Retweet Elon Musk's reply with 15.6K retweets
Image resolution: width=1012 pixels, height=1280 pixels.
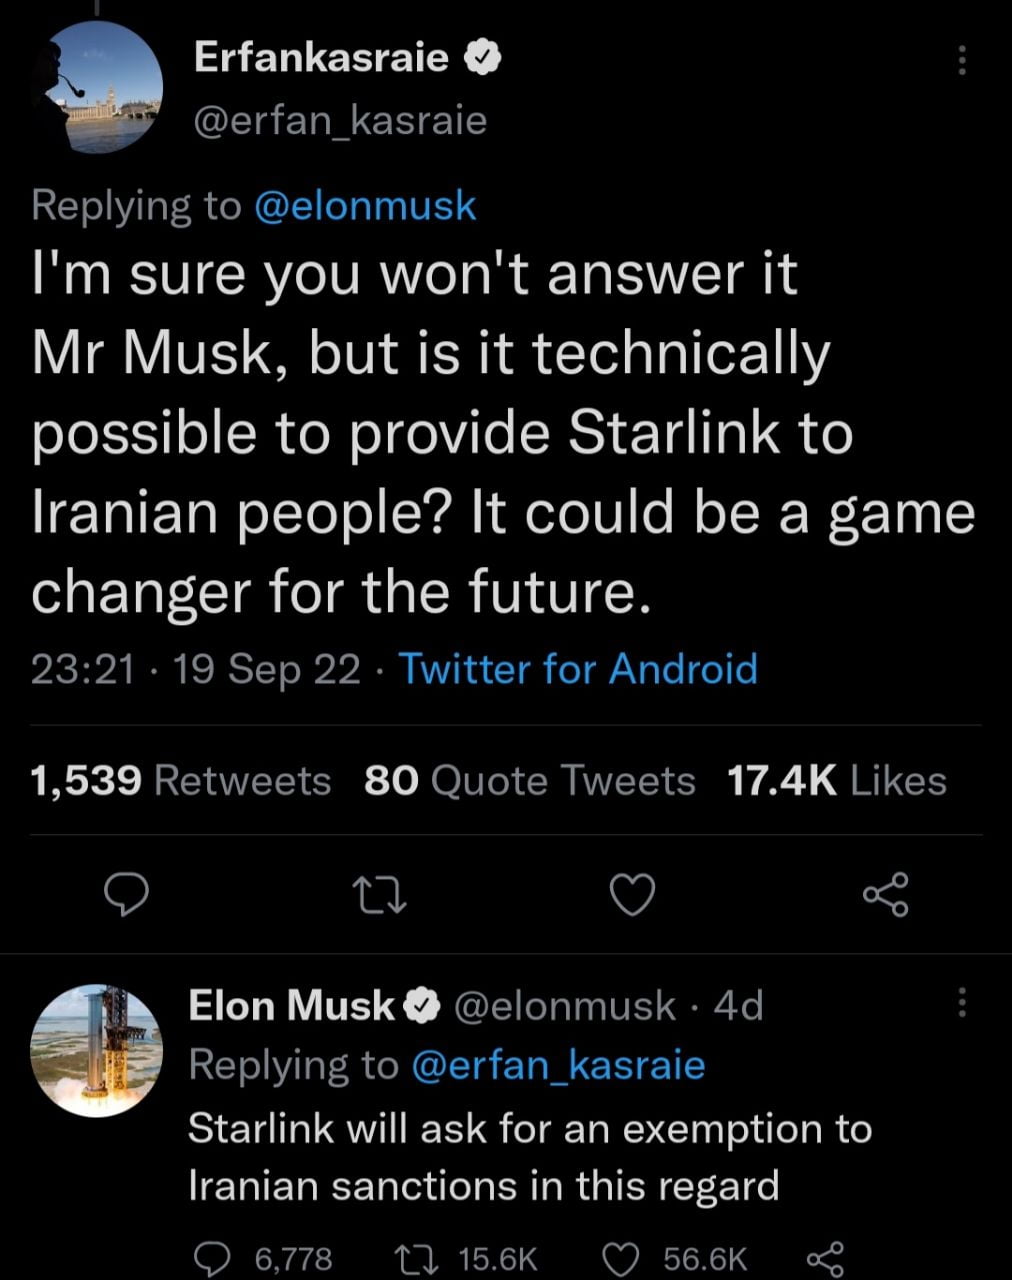pyautogui.click(x=415, y=1257)
